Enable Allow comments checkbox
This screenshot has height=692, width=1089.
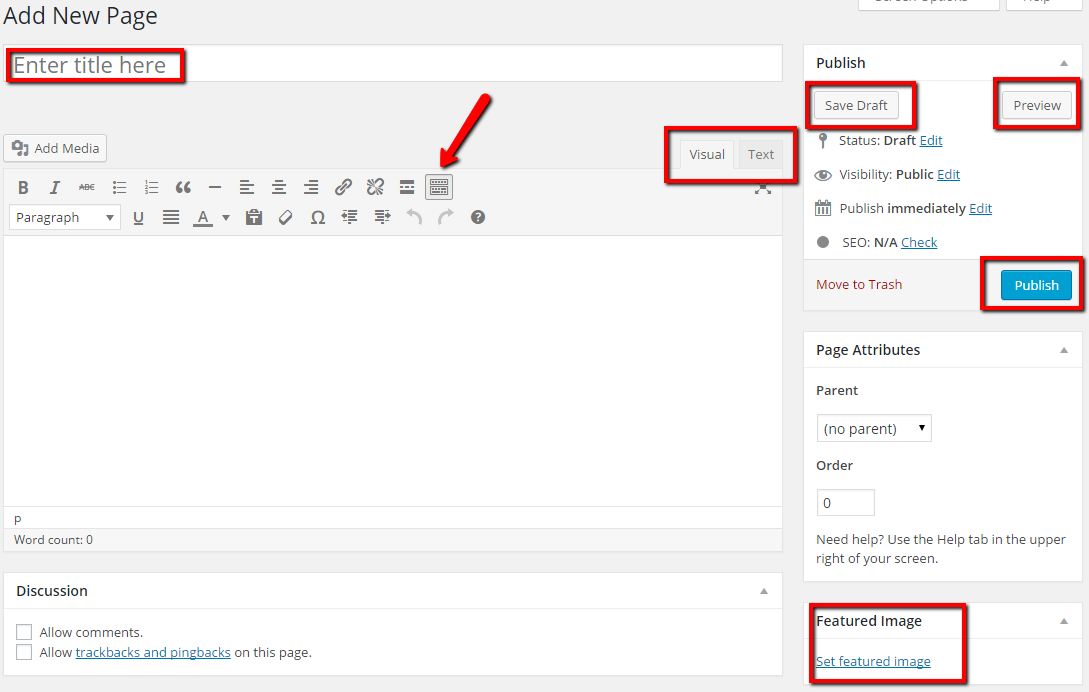point(24,632)
